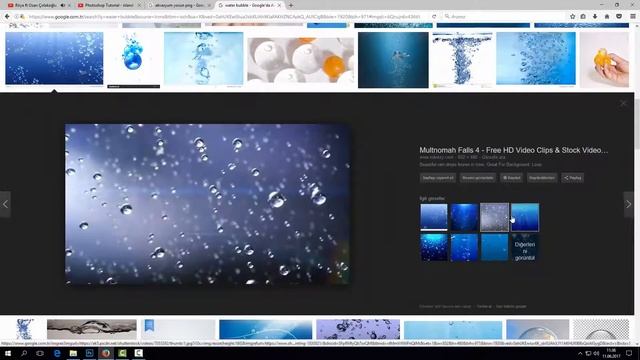
Task: Open the purple bubbles result in bottom row
Action: 358,329
